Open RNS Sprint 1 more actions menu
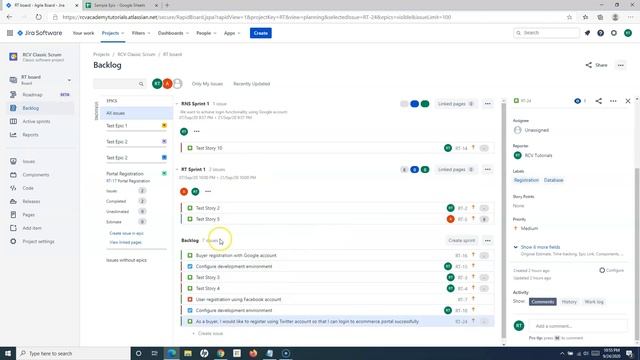 487,104
